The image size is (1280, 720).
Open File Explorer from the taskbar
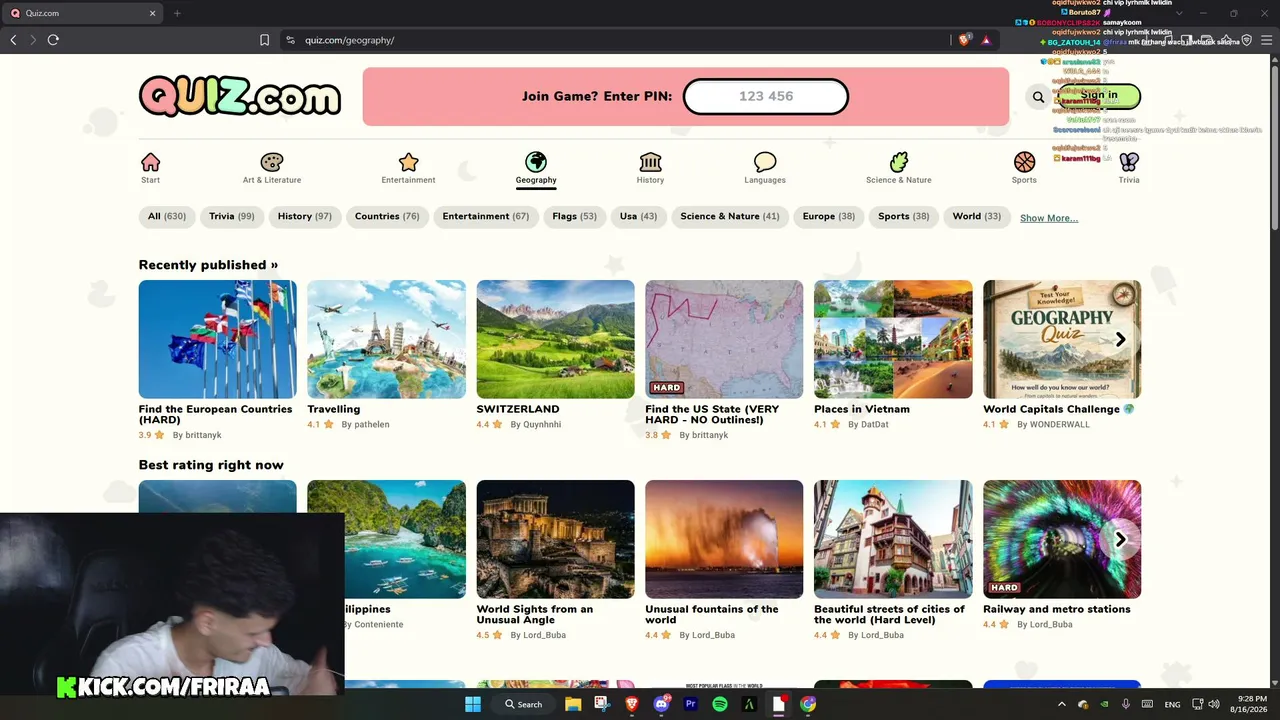(573, 704)
